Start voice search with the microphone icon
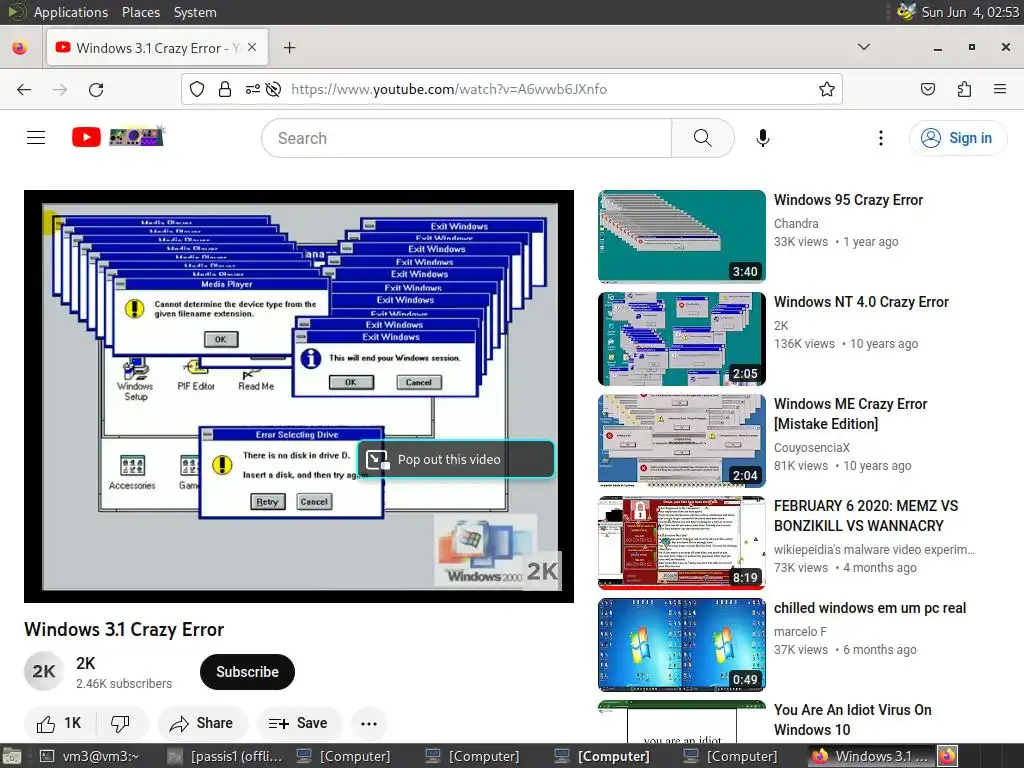 tap(763, 138)
